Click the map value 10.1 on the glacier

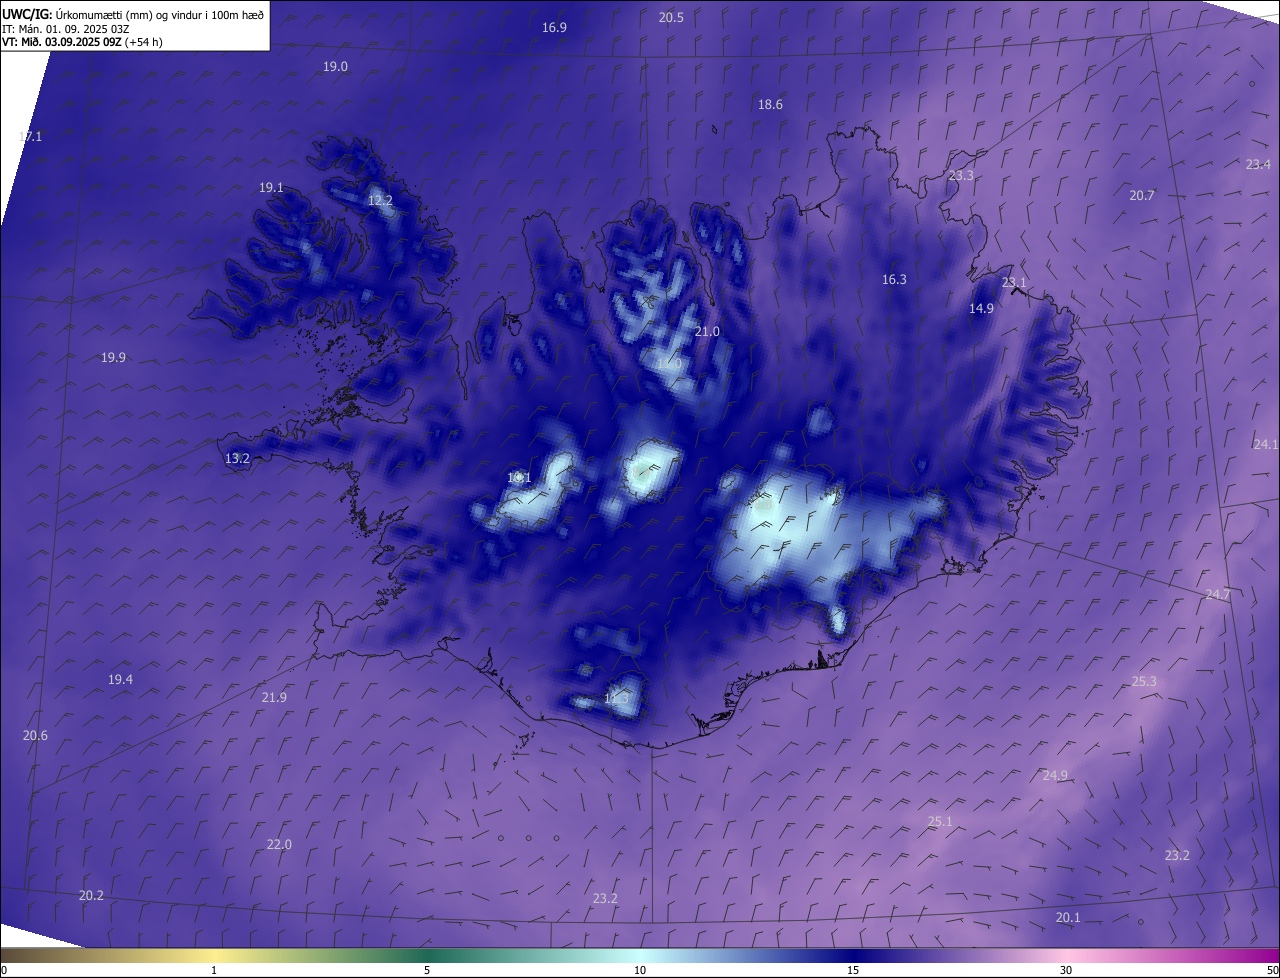pyautogui.click(x=520, y=478)
